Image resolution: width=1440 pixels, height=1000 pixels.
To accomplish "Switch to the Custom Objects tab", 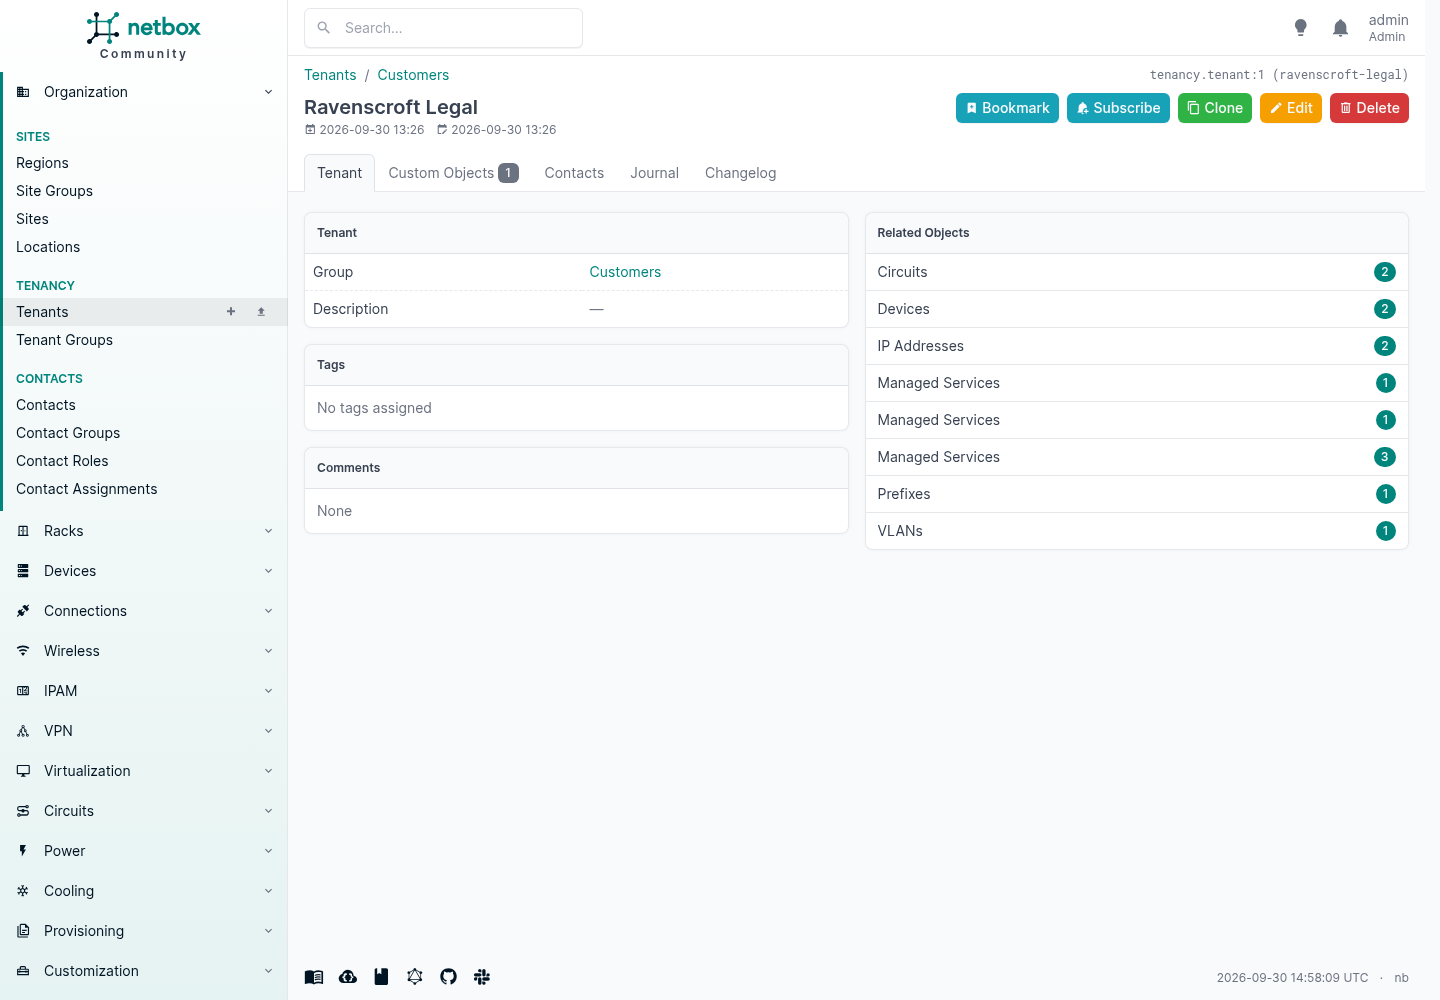I will point(453,173).
